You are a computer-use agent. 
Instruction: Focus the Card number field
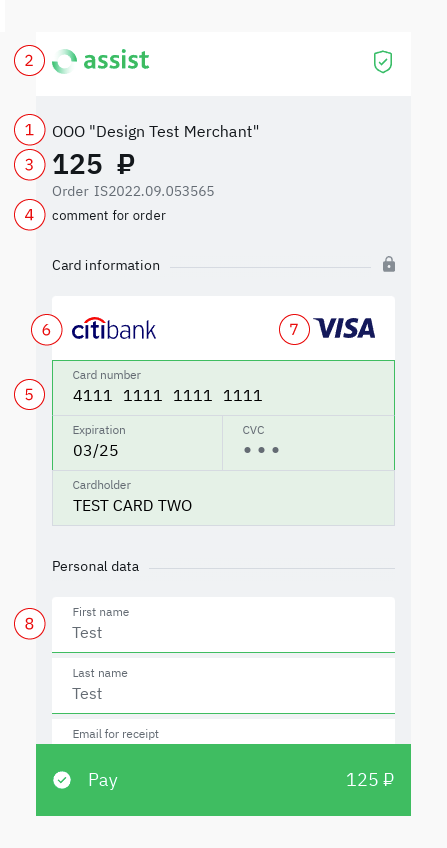(x=223, y=388)
